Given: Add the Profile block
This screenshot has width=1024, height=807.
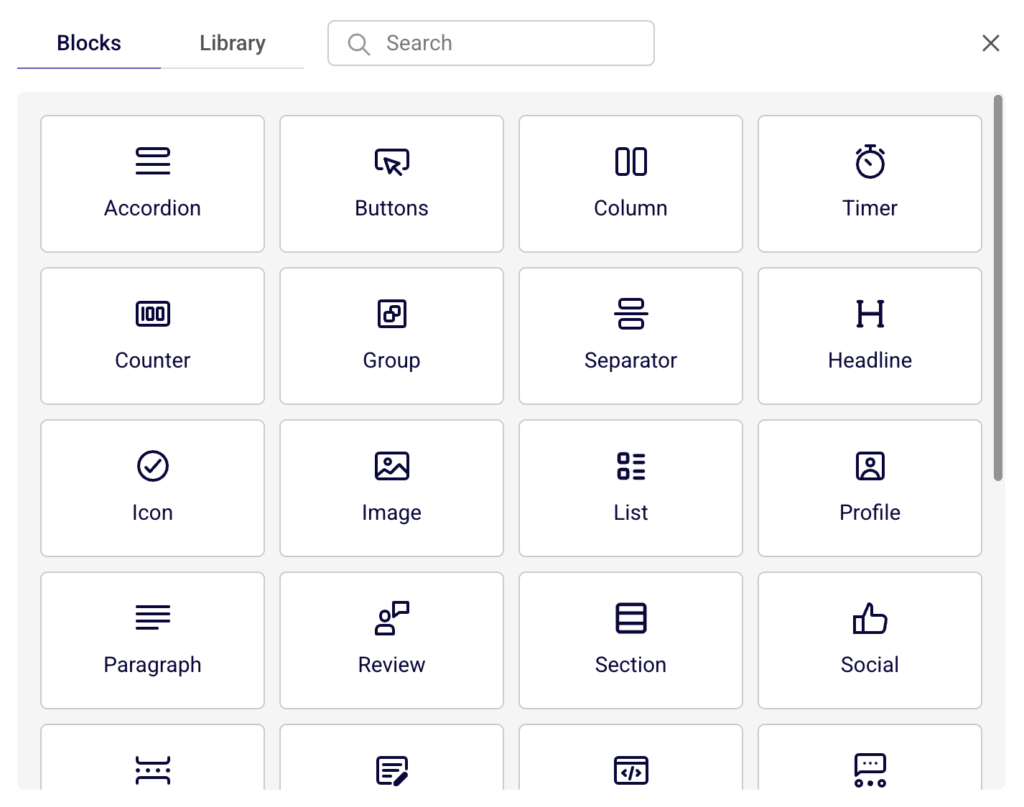Looking at the screenshot, I should pos(869,488).
